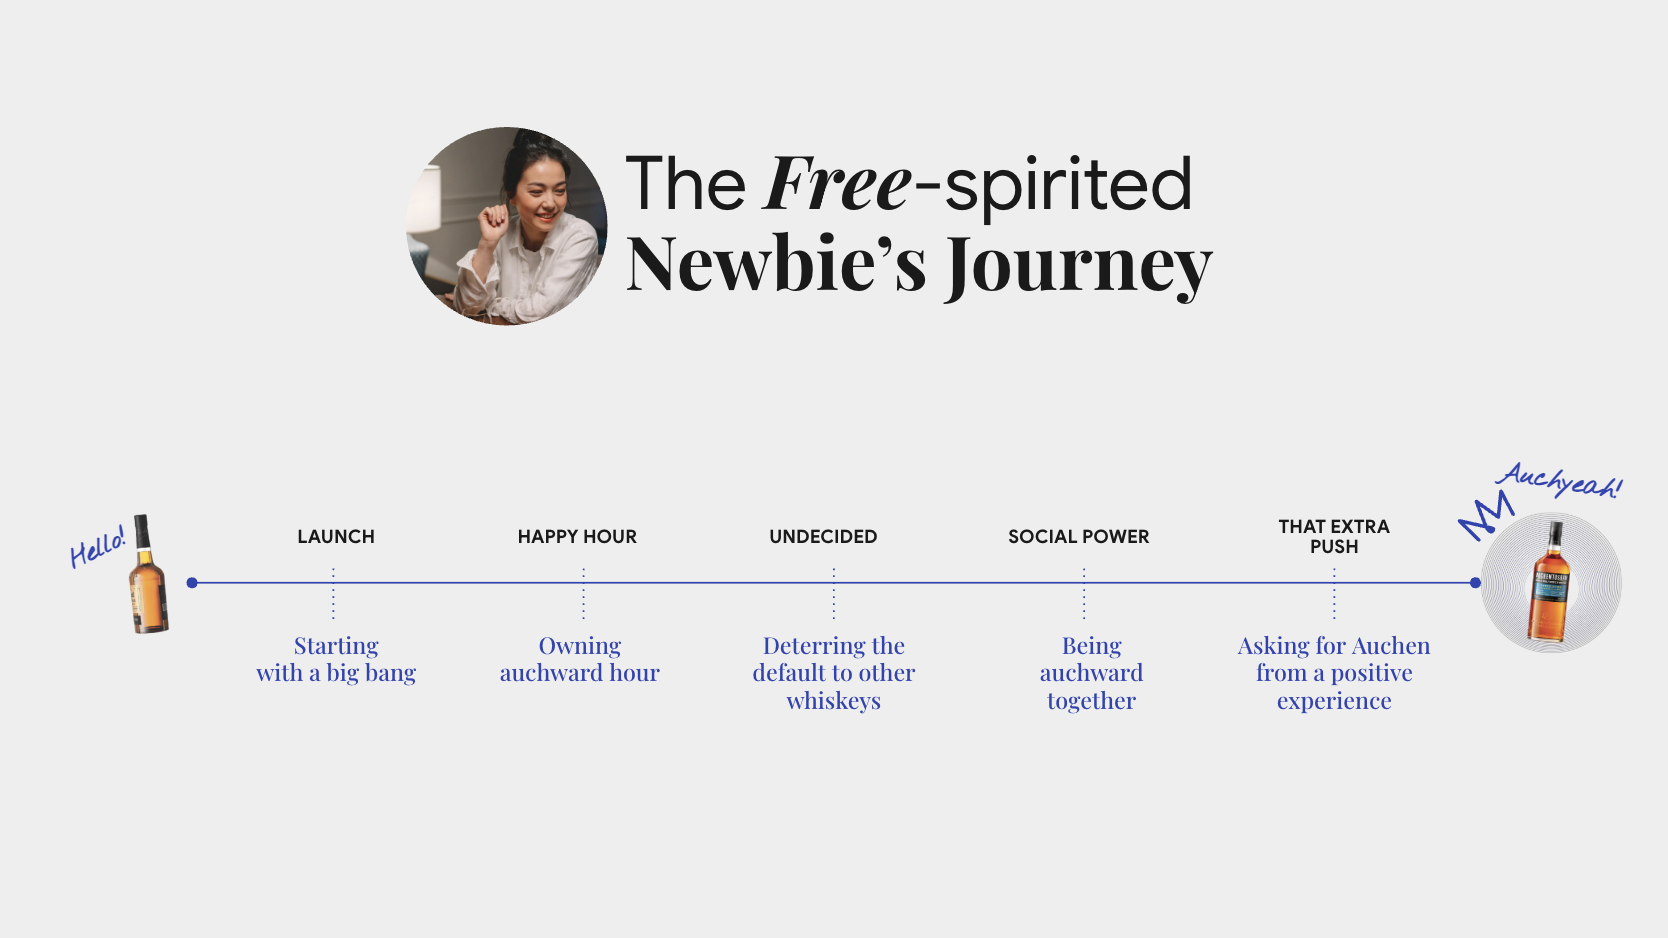Image resolution: width=1668 pixels, height=938 pixels.
Task: Select the handwritten "Auchyeah!" text
Action: [1559, 480]
